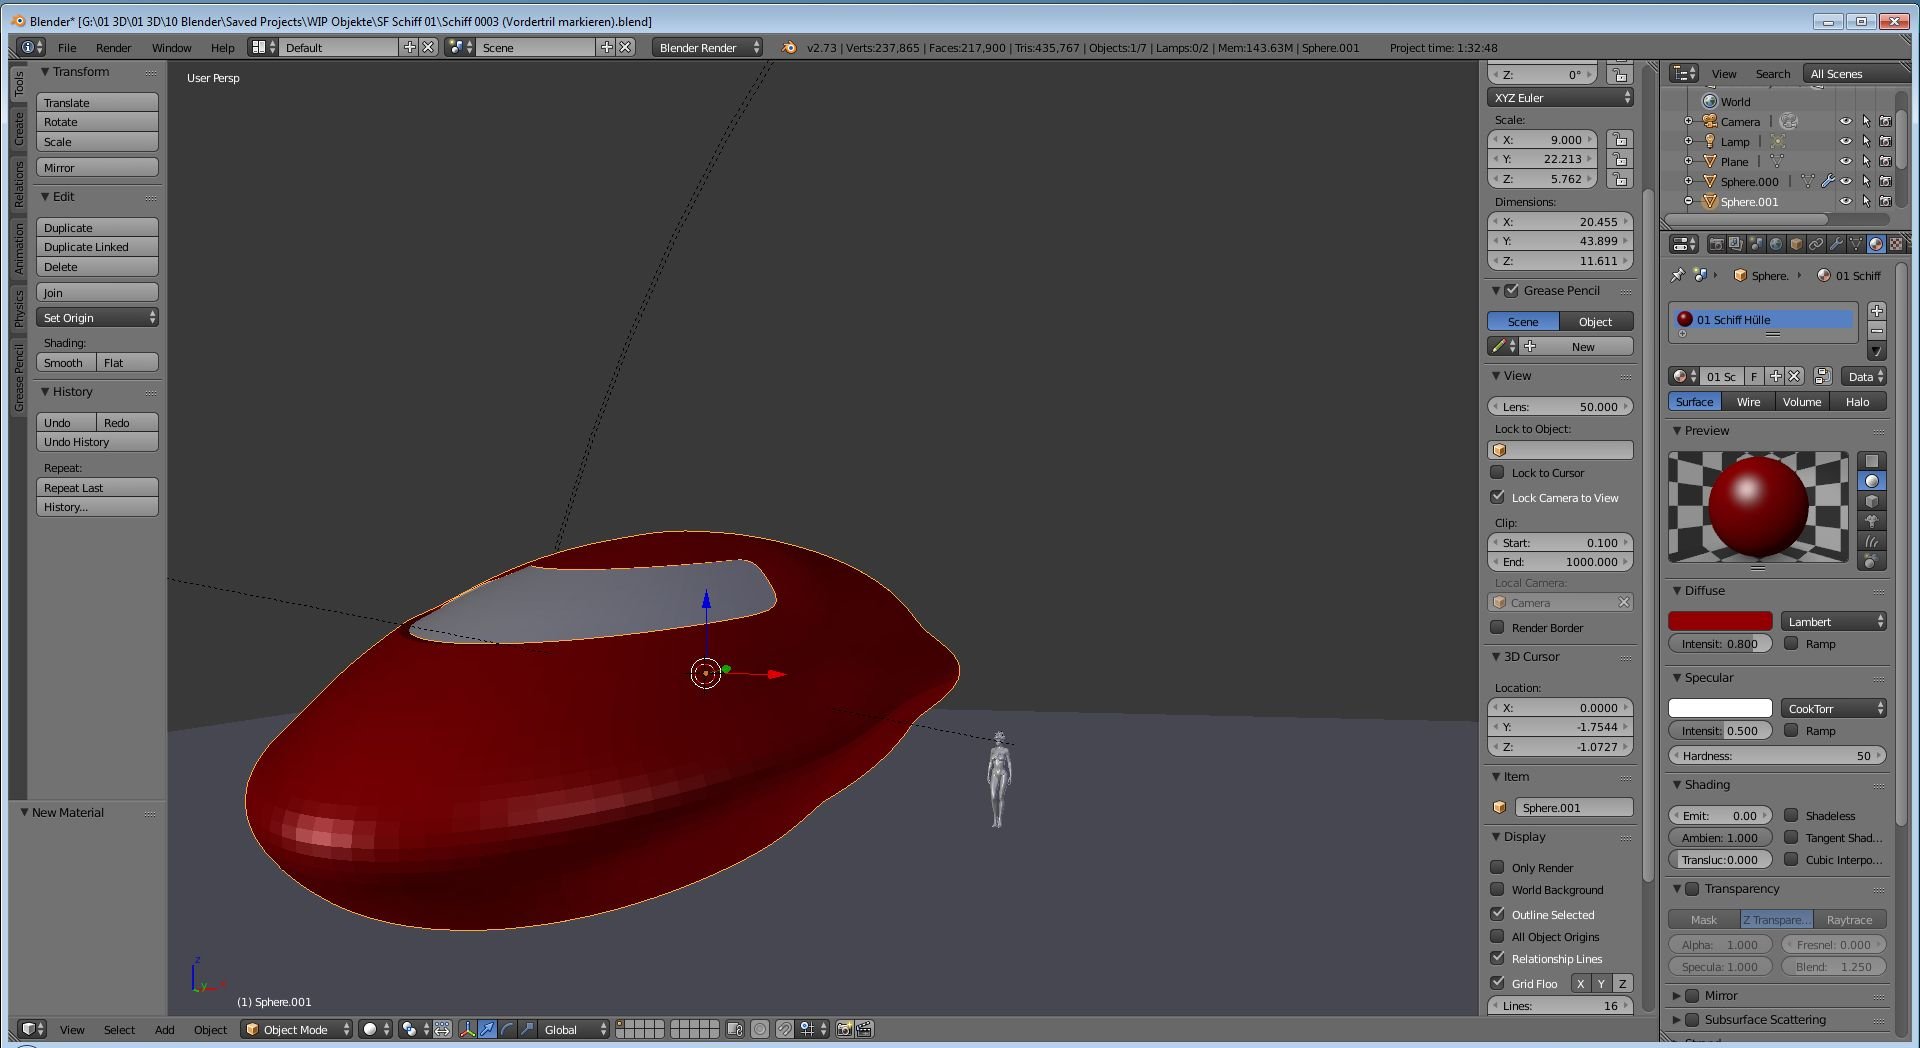Click the Duplicate Linked button
This screenshot has height=1048, width=1920.
tap(97, 247)
